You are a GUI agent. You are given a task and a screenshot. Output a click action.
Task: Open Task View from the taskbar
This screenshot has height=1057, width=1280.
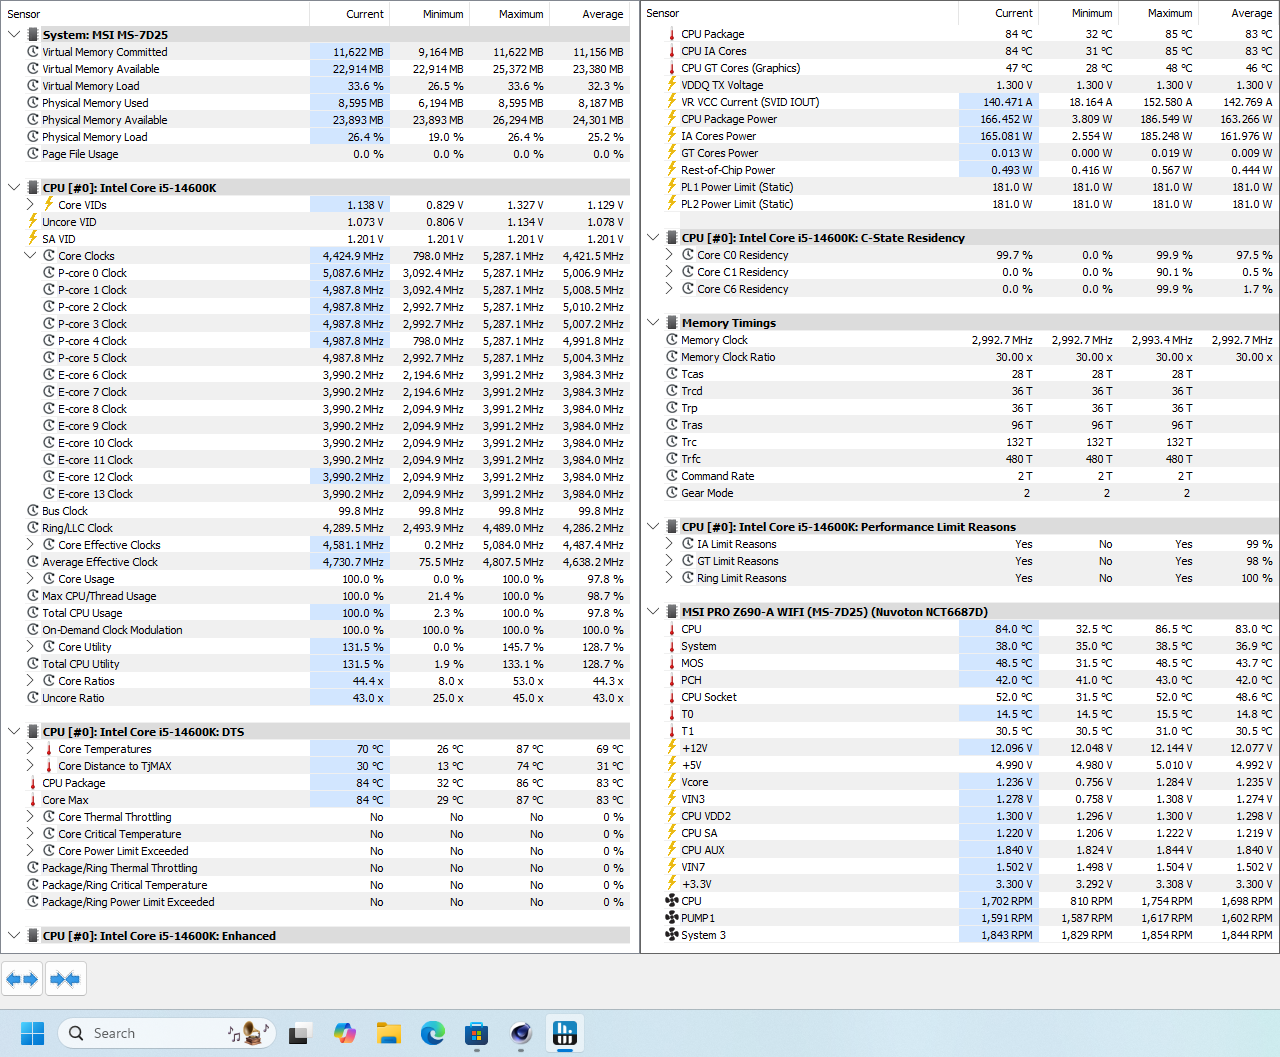299,1033
